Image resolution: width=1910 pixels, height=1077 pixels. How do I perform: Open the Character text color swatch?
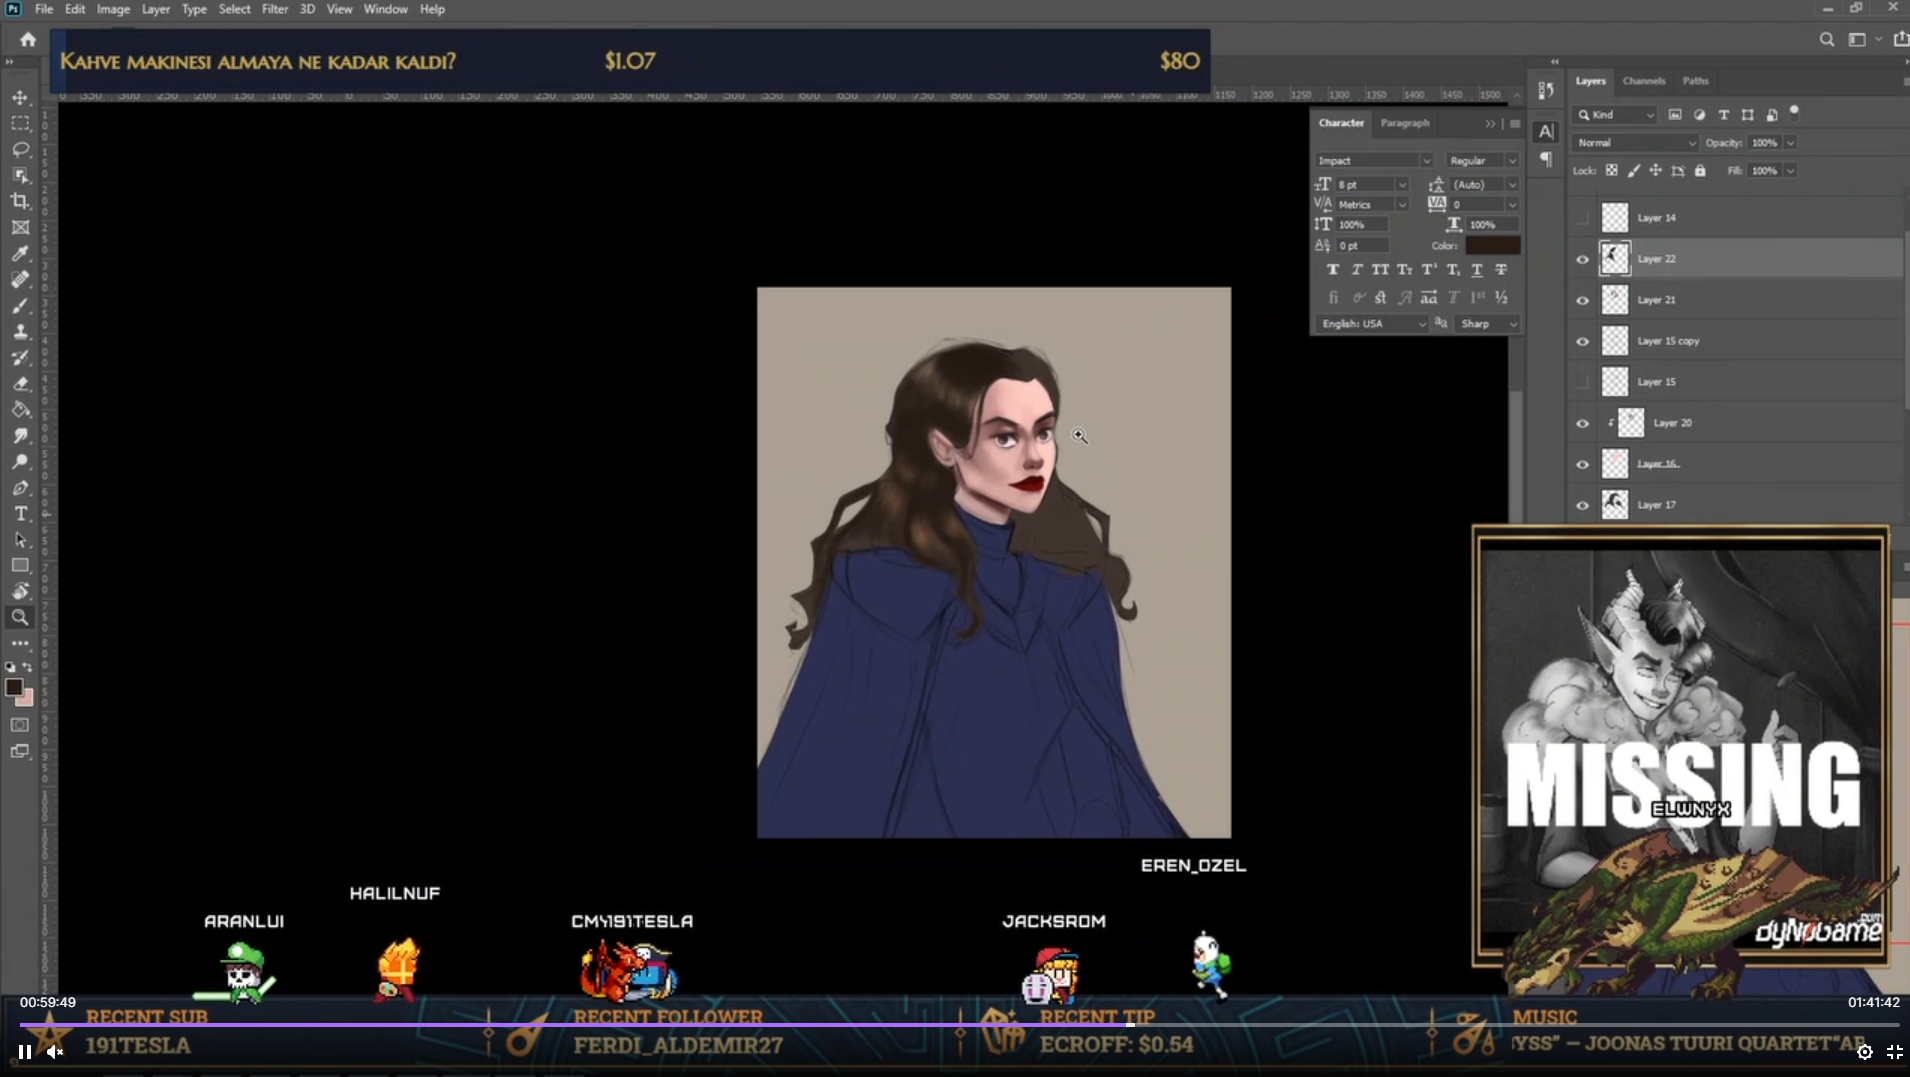pos(1493,245)
